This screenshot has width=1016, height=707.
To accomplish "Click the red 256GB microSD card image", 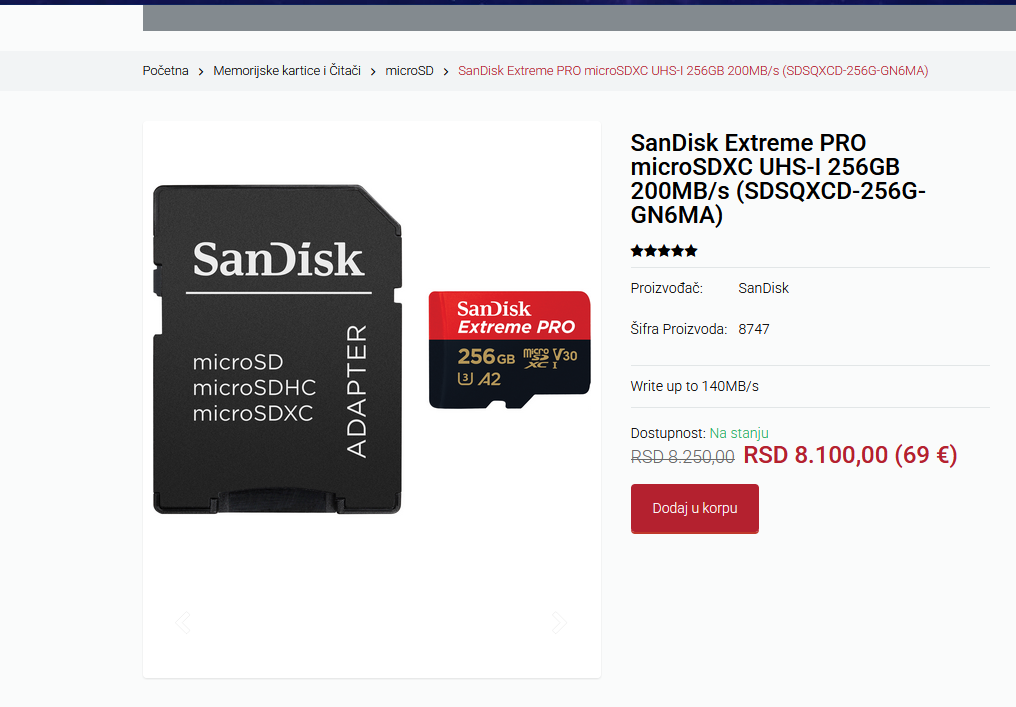I will pyautogui.click(x=509, y=350).
